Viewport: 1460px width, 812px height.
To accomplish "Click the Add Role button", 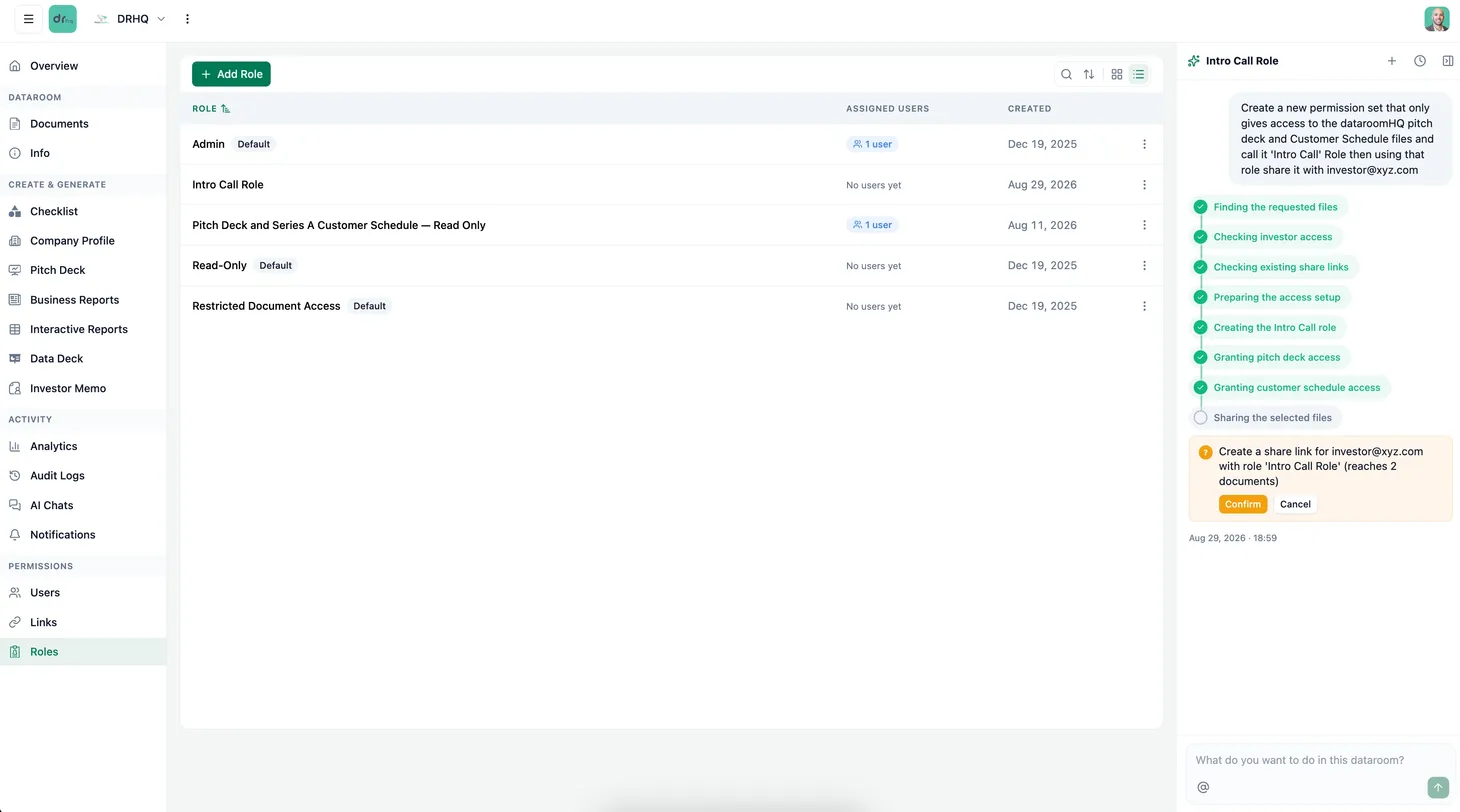I will pyautogui.click(x=231, y=74).
